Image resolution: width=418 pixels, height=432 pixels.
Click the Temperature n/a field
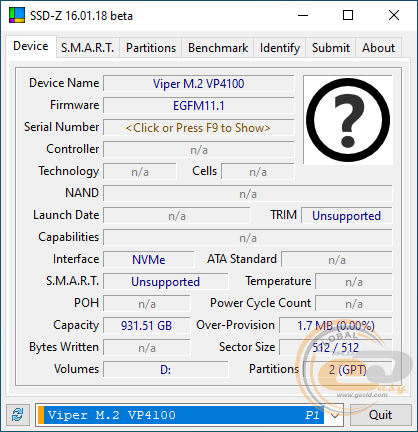(354, 282)
